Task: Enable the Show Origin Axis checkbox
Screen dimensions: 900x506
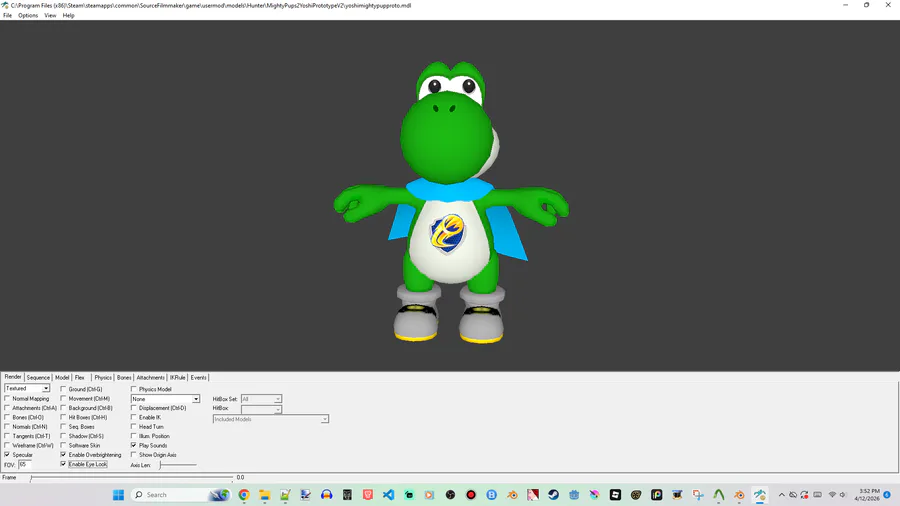Action: pos(134,454)
